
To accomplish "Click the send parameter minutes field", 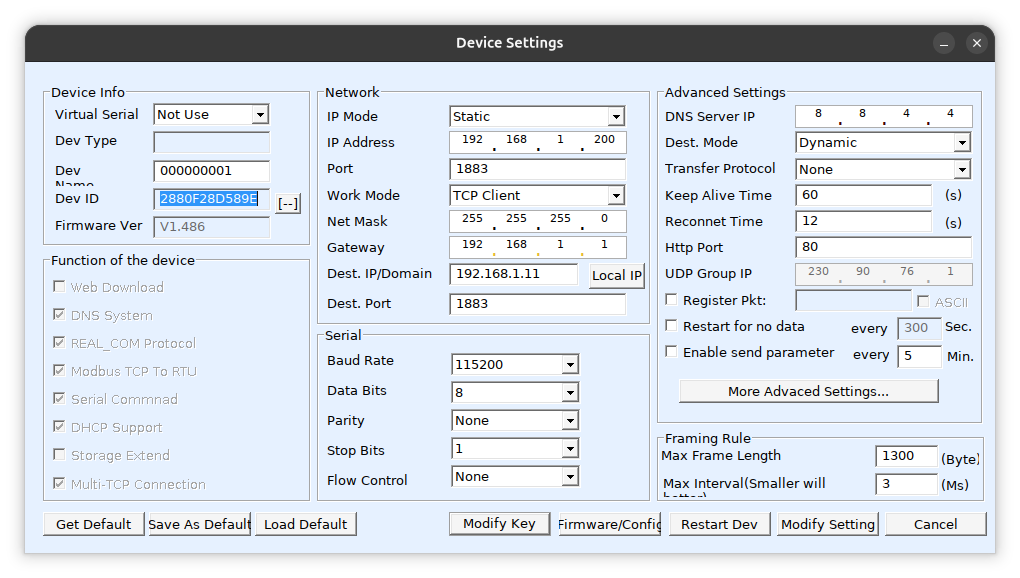I will [919, 356].
